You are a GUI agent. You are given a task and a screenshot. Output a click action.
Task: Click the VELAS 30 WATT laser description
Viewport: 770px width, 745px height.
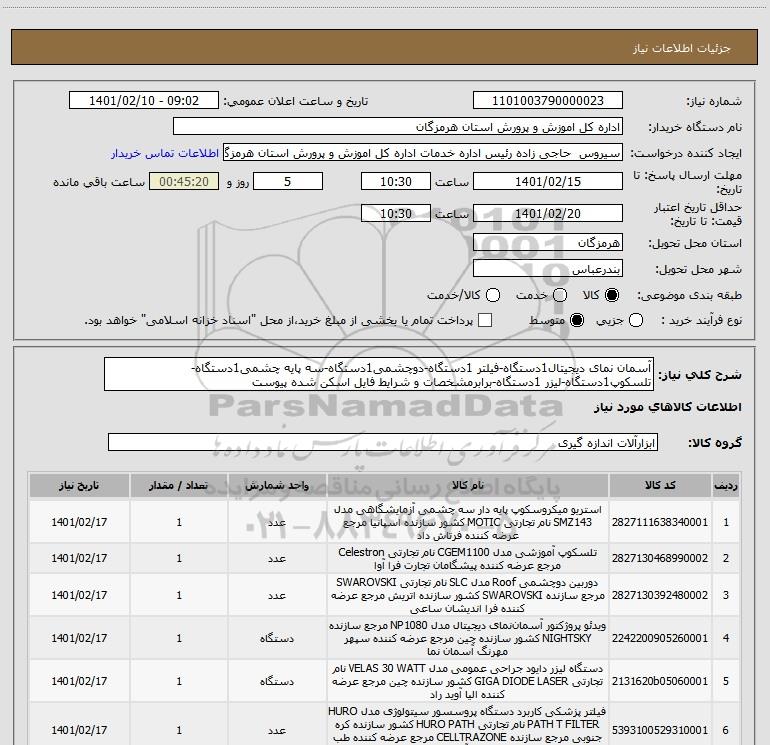click(x=468, y=681)
